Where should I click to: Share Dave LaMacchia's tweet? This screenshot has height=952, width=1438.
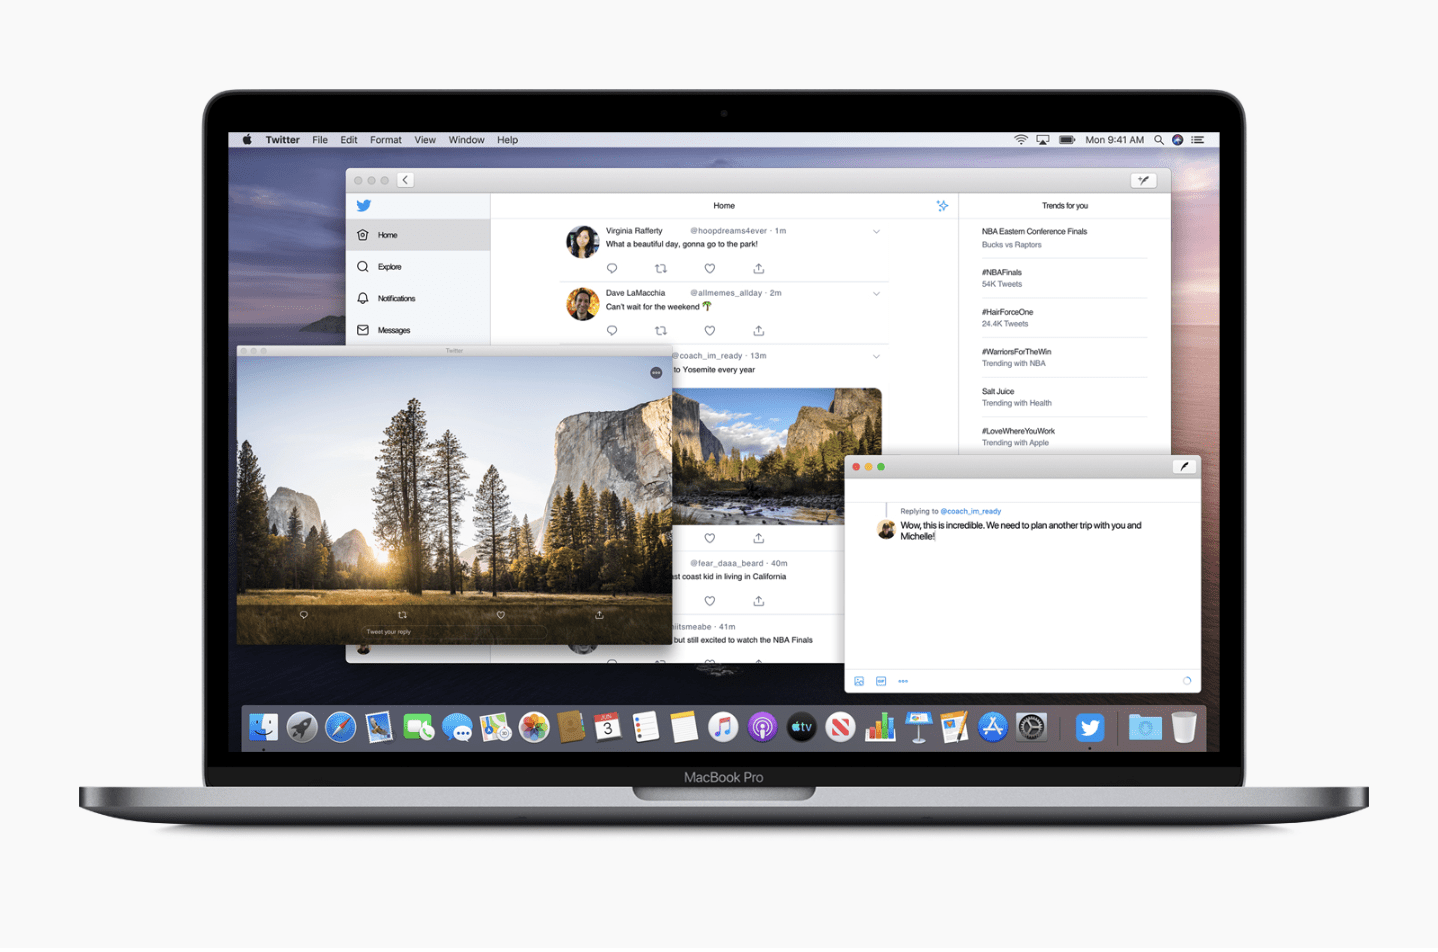tap(758, 330)
